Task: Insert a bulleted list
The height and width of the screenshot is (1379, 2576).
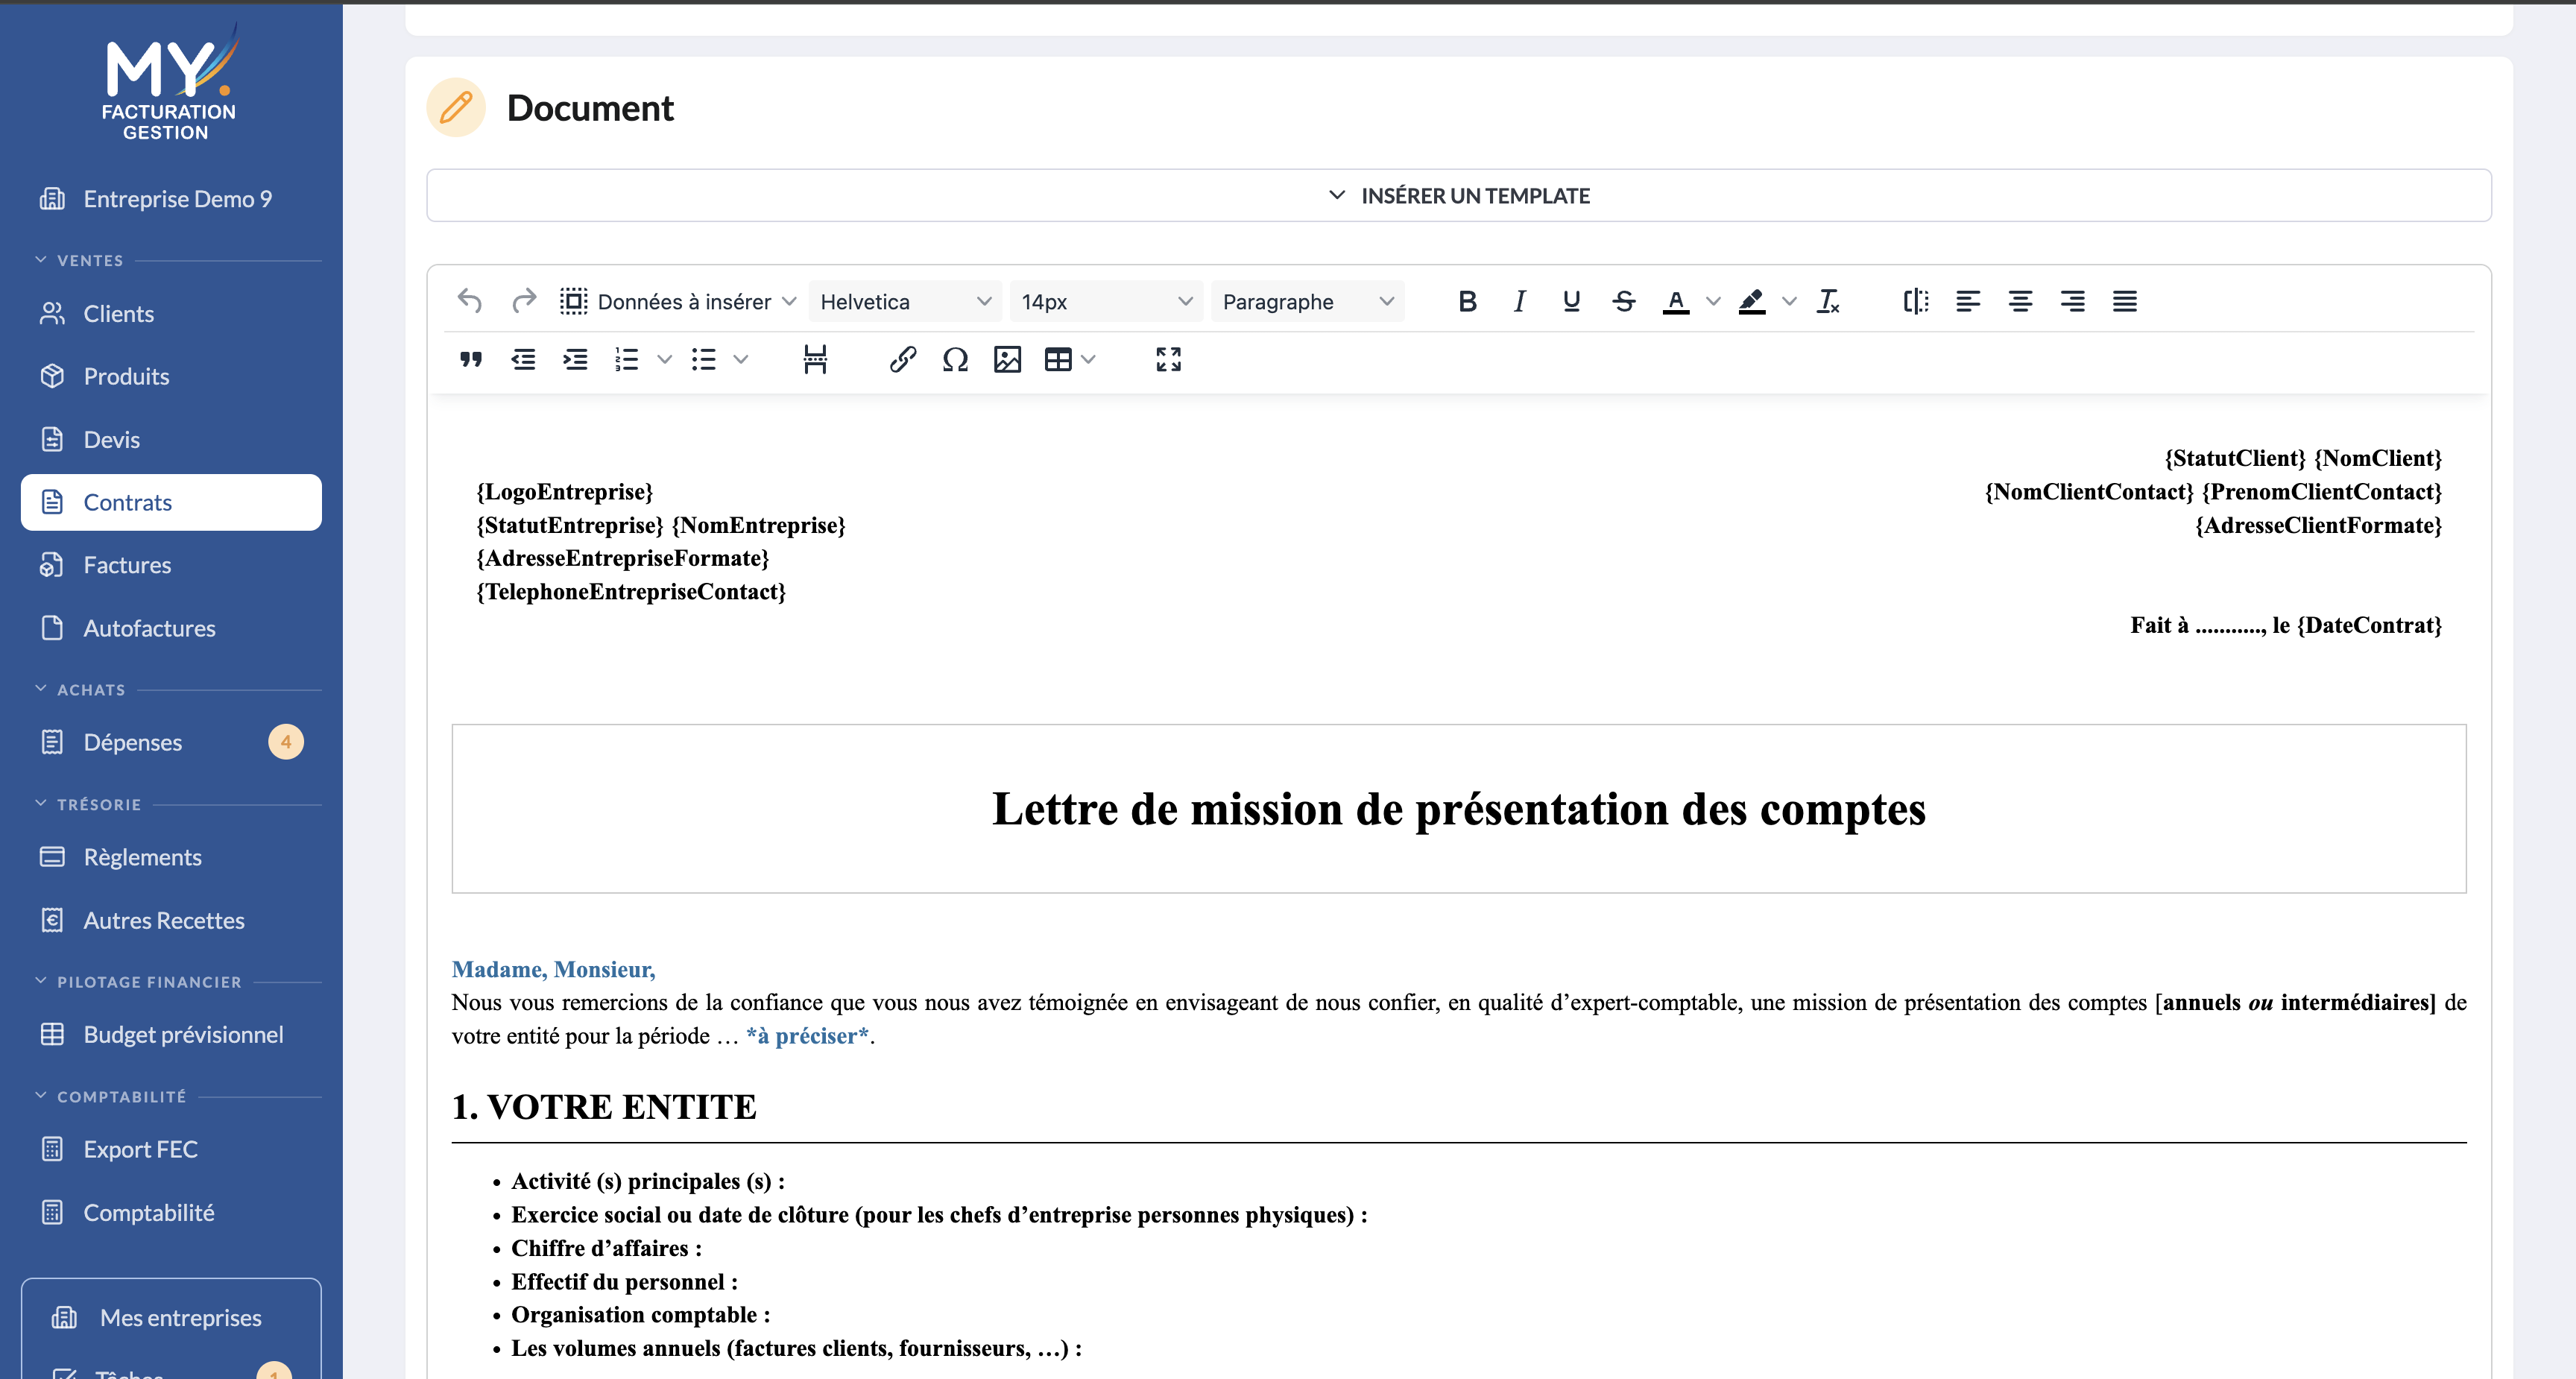Action: point(704,359)
